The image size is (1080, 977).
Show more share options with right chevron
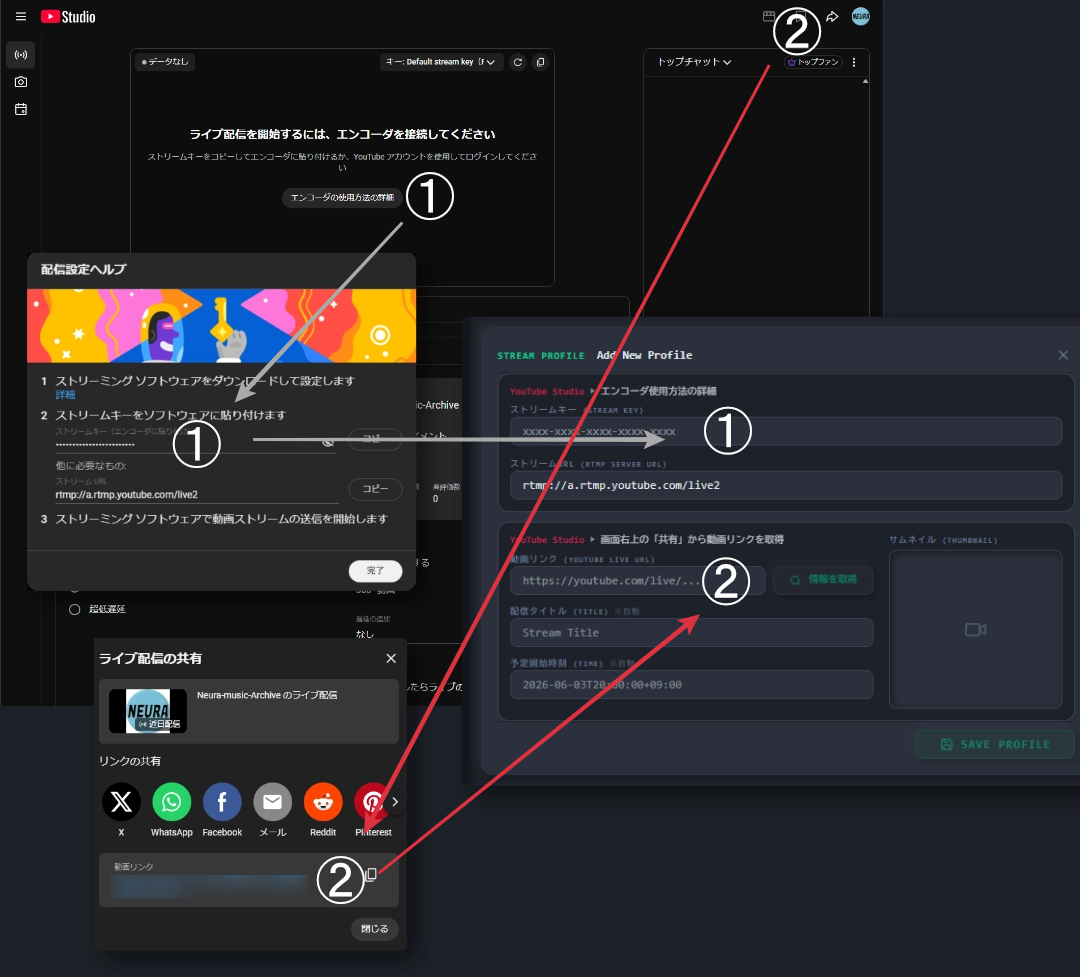pos(395,802)
